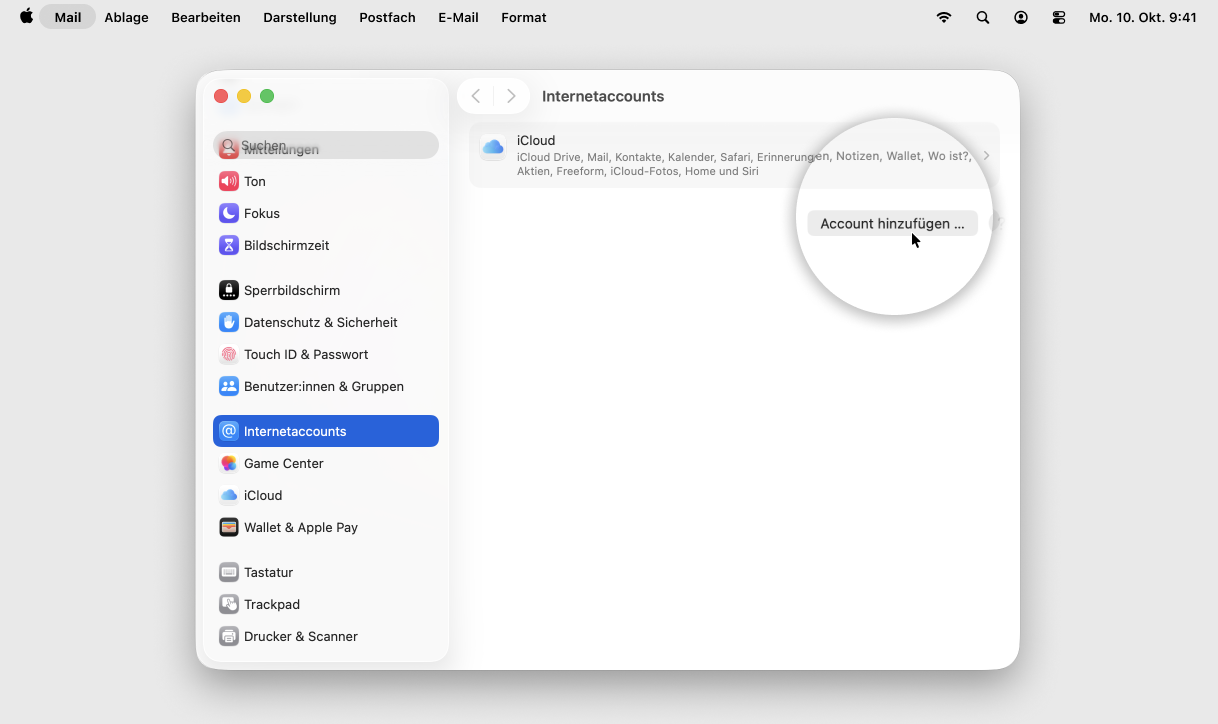Image resolution: width=1218 pixels, height=724 pixels.
Task: Go forward with the right chevron
Action: (x=511, y=96)
